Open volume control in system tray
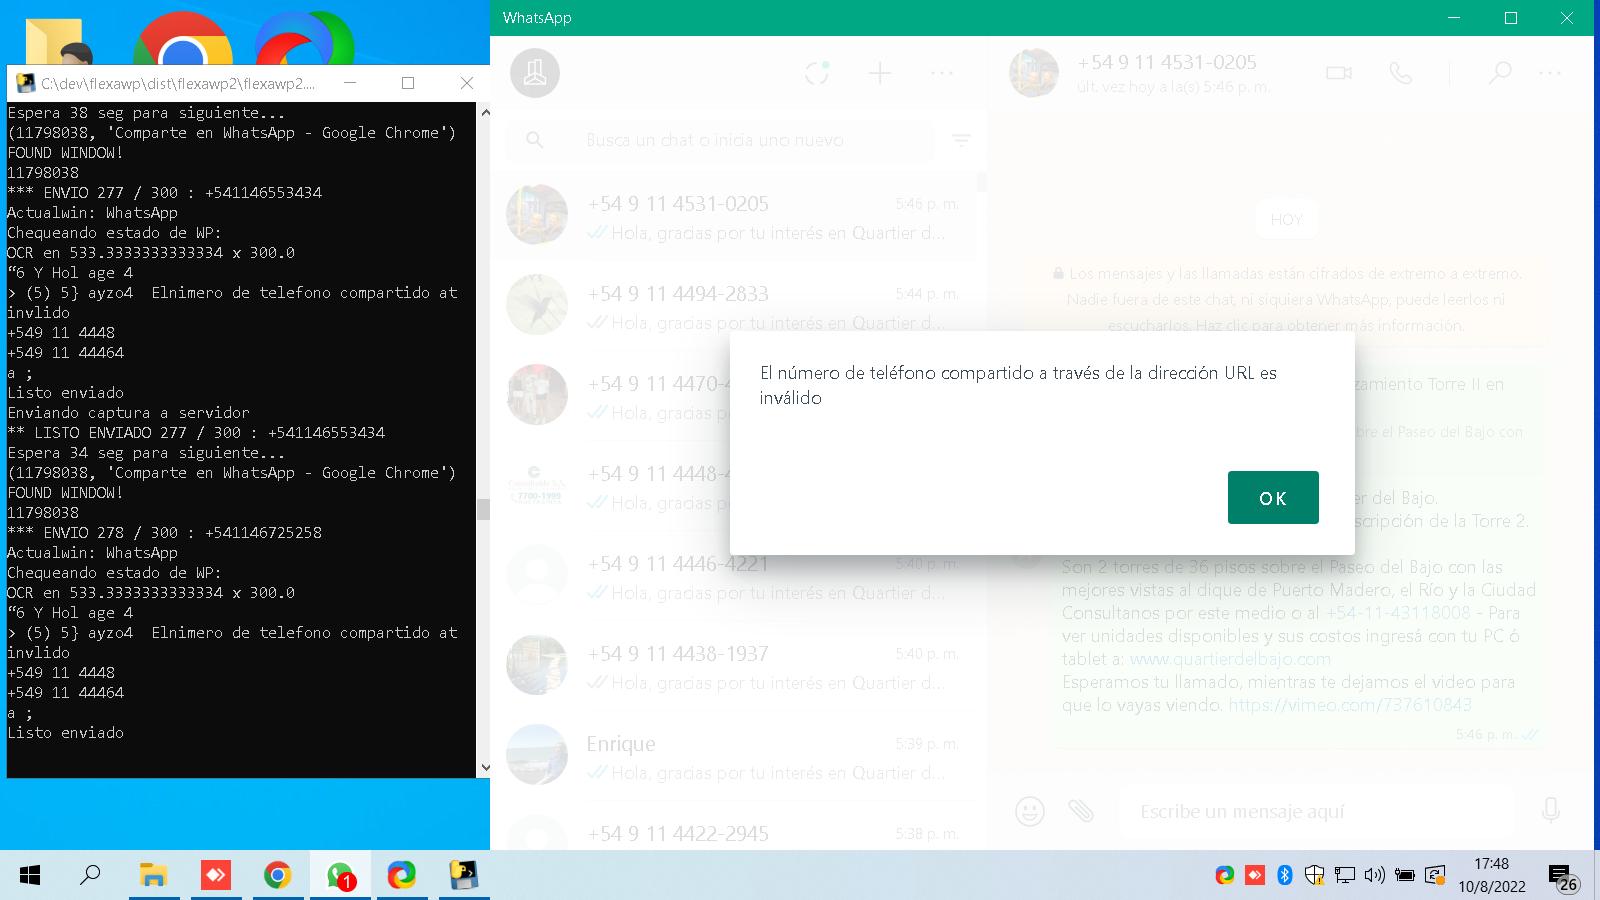The width and height of the screenshot is (1600, 900). (1375, 876)
